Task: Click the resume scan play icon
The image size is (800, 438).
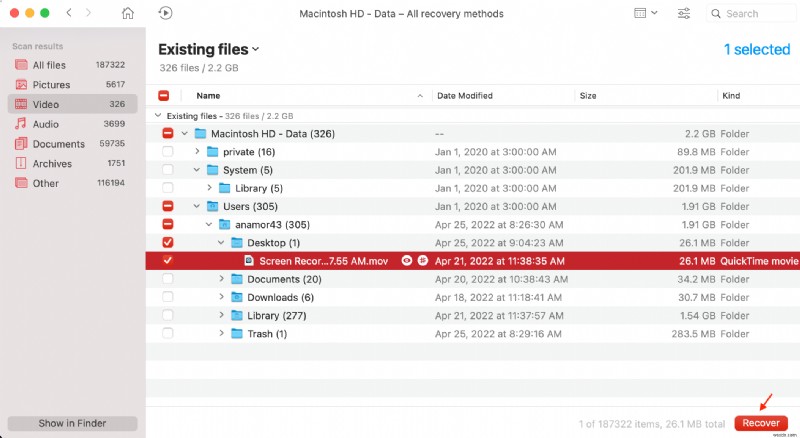Action: coord(165,13)
